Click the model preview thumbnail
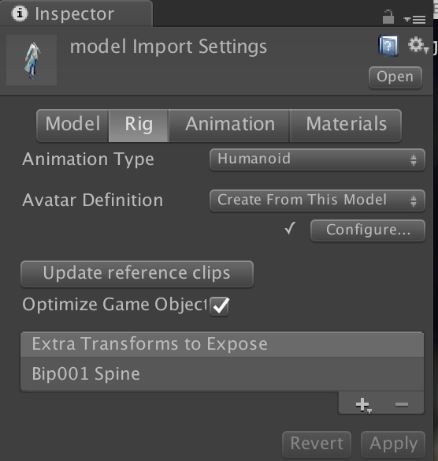Viewport: 438px width, 461px height. pos(32,60)
